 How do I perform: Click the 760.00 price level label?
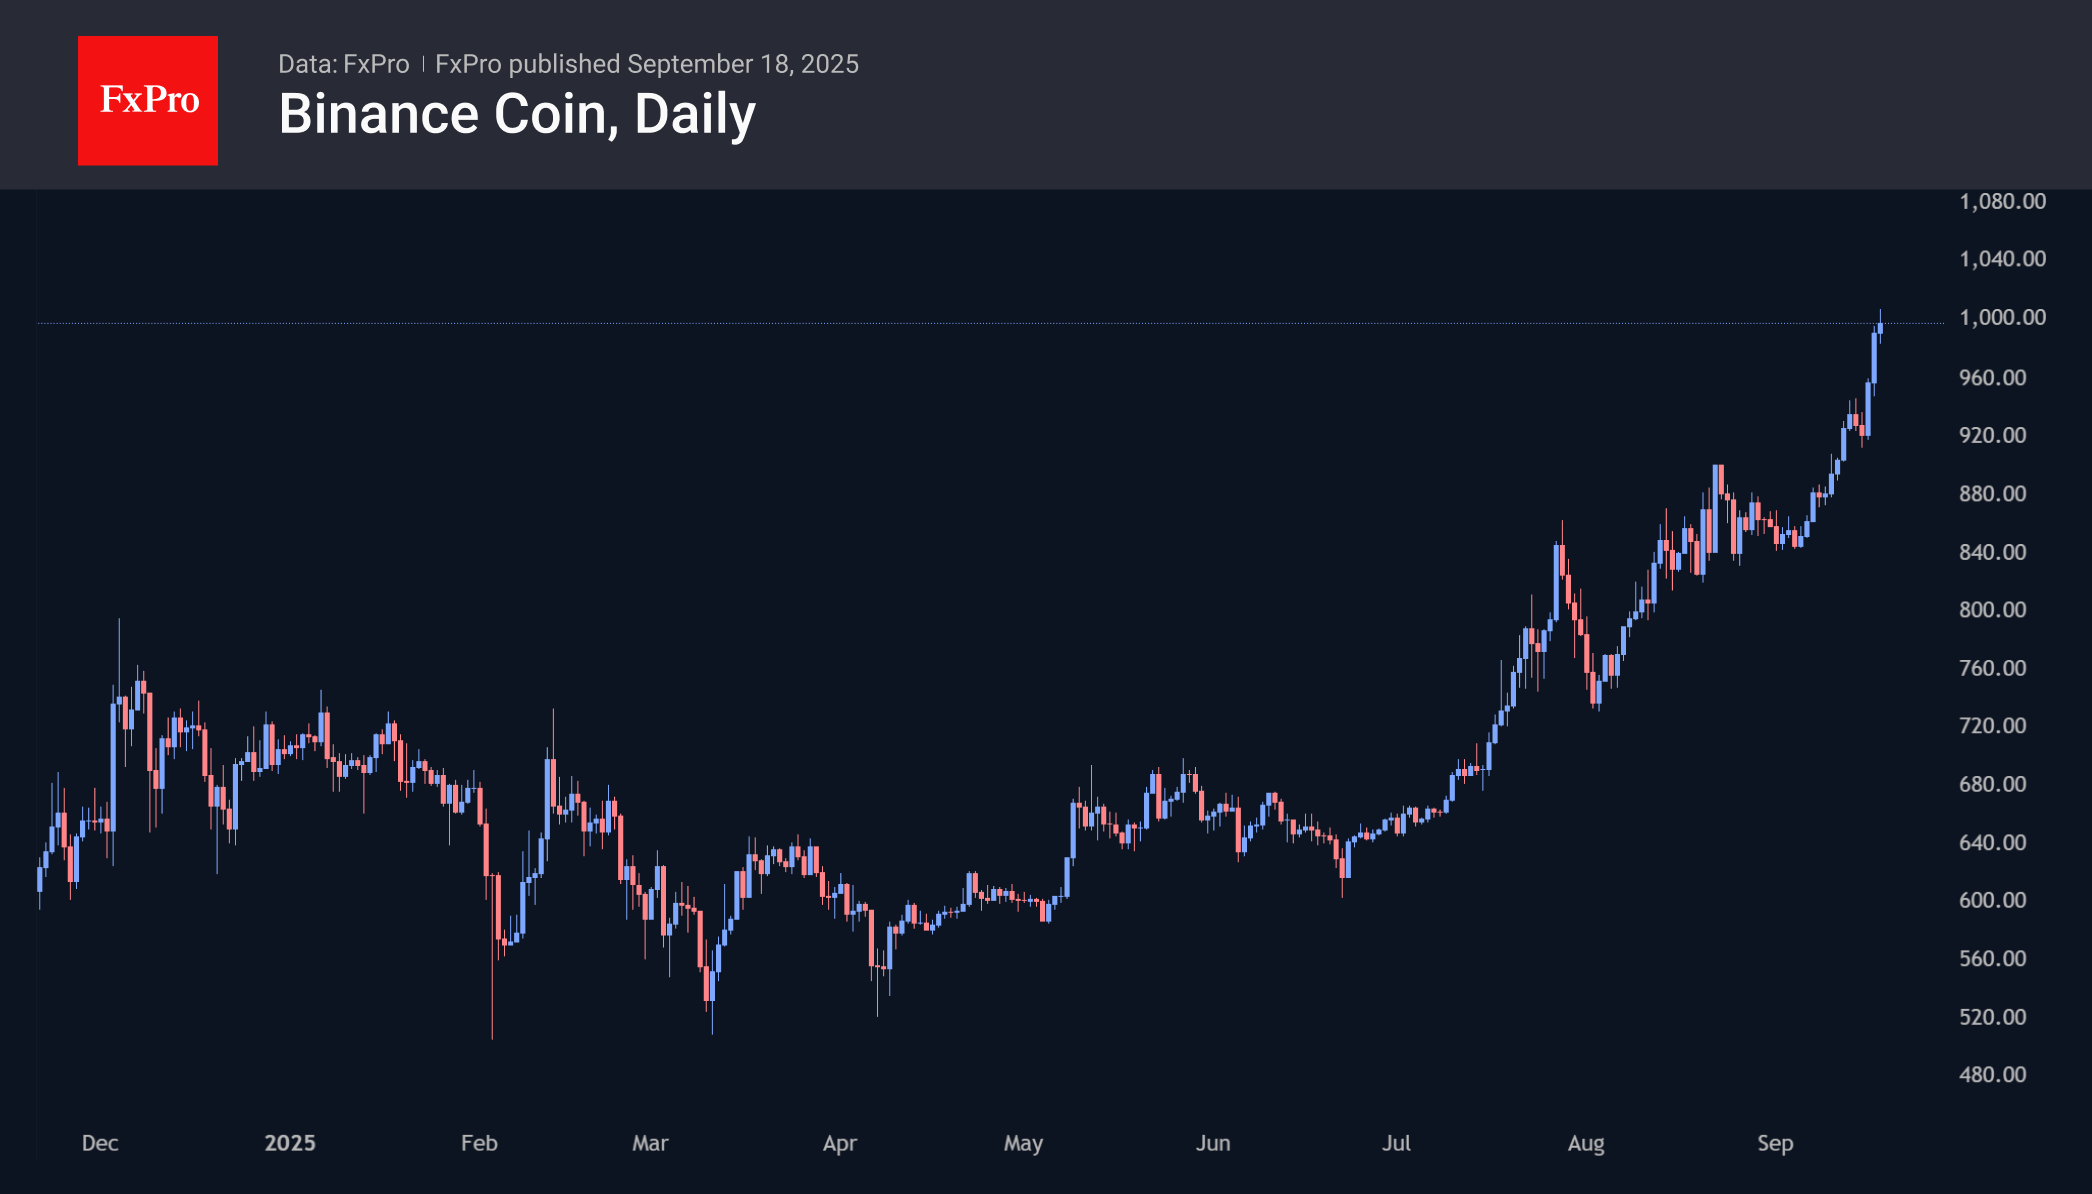coord(1992,668)
